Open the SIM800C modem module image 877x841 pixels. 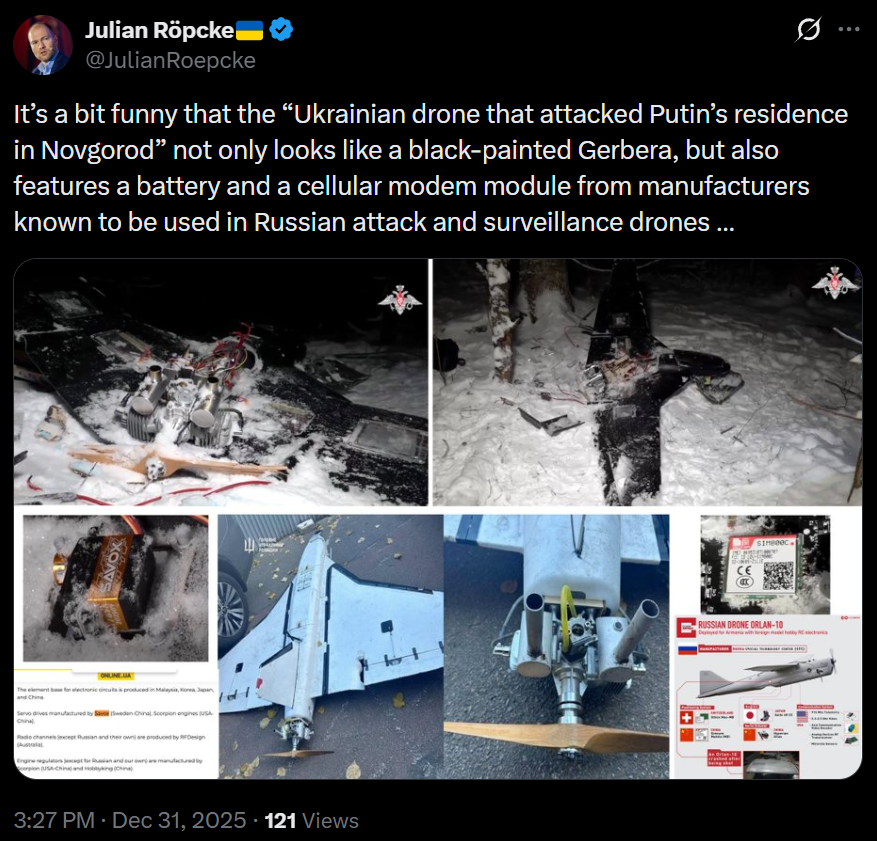click(765, 565)
